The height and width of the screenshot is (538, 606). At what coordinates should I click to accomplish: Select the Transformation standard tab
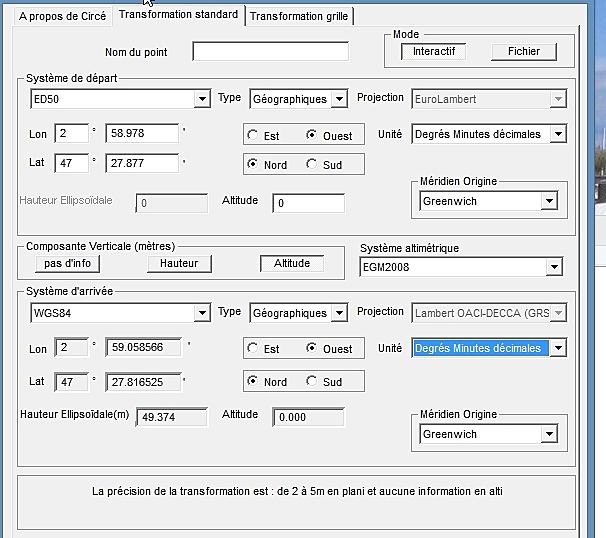[x=178, y=15]
